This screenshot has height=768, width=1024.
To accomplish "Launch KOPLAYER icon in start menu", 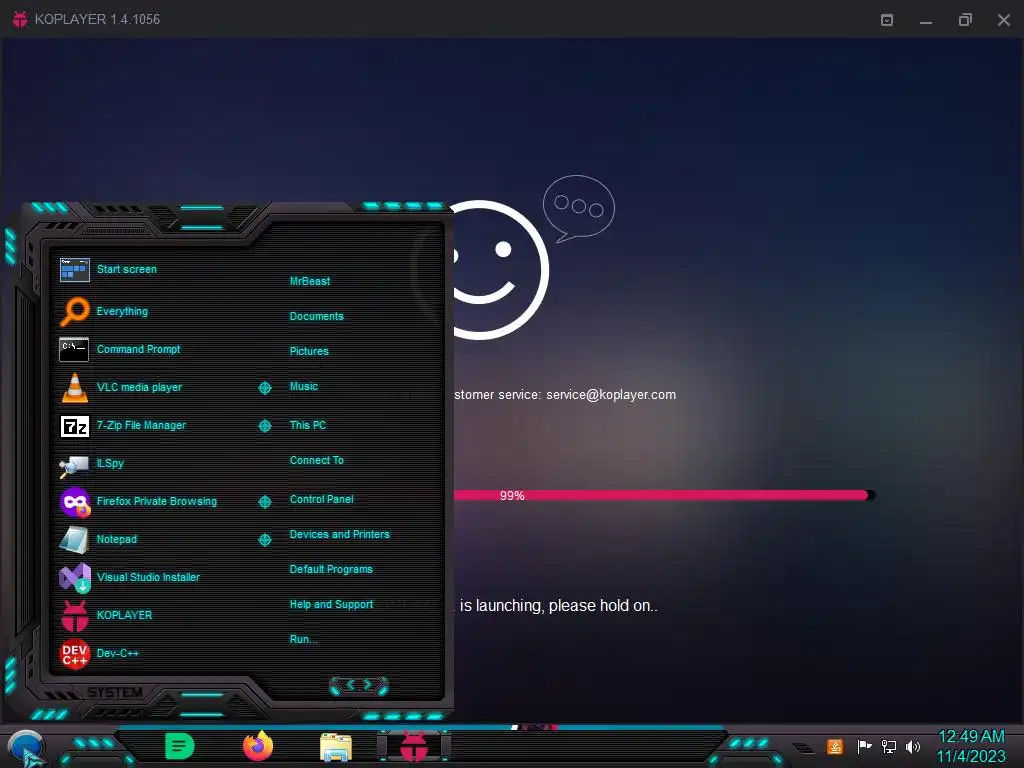I will click(74, 615).
